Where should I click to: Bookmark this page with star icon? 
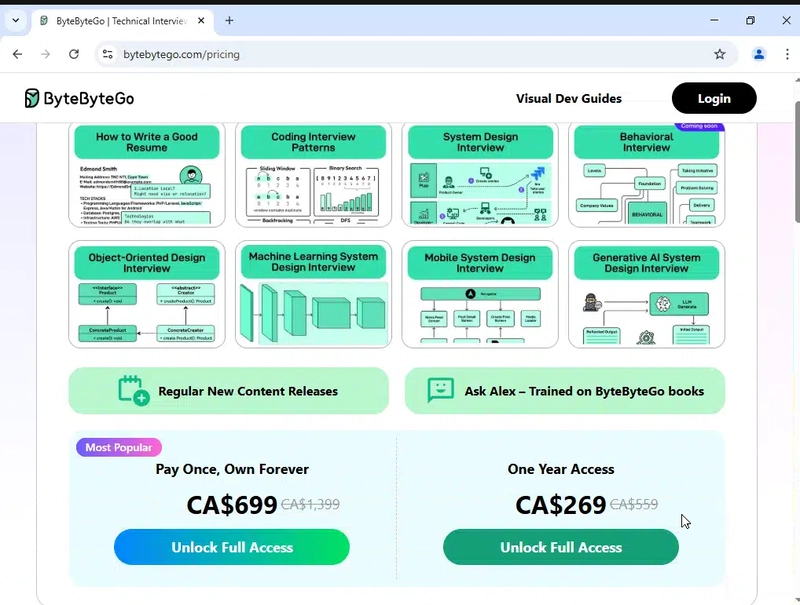(719, 54)
